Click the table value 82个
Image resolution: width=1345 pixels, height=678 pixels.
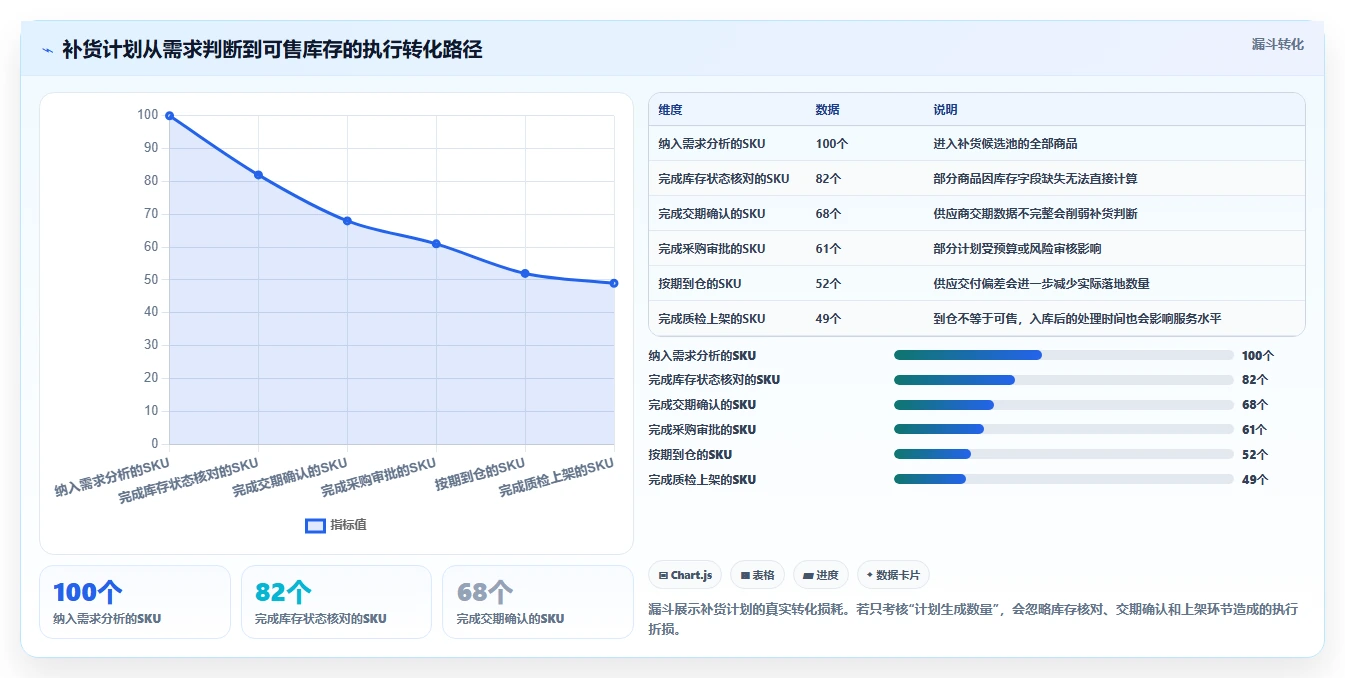click(829, 179)
